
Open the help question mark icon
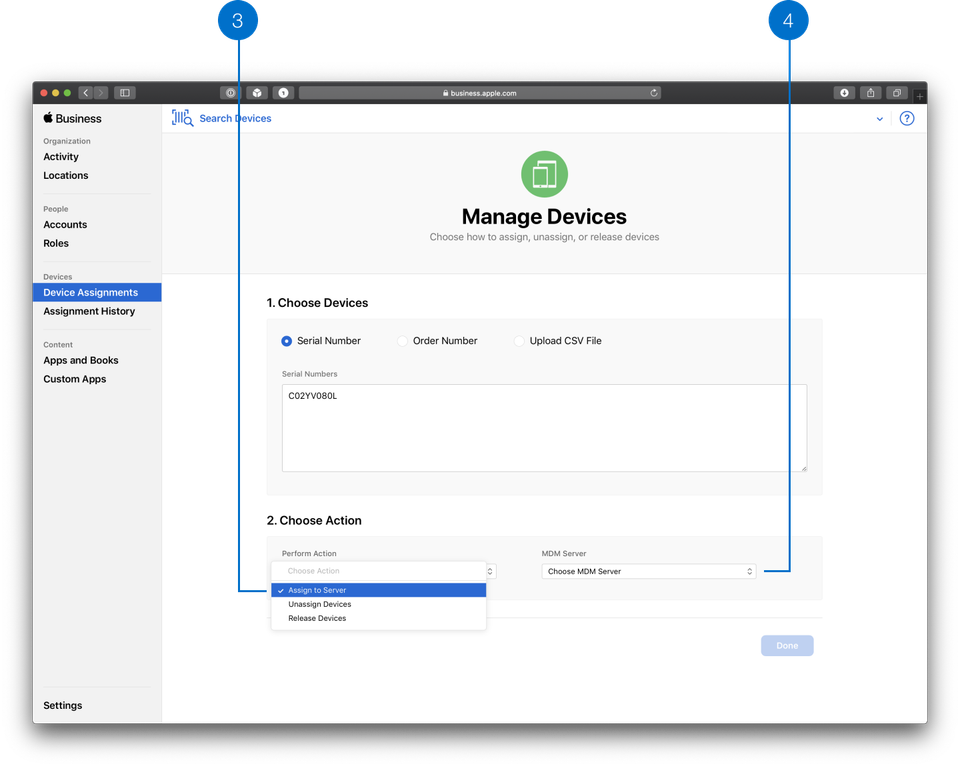click(907, 118)
